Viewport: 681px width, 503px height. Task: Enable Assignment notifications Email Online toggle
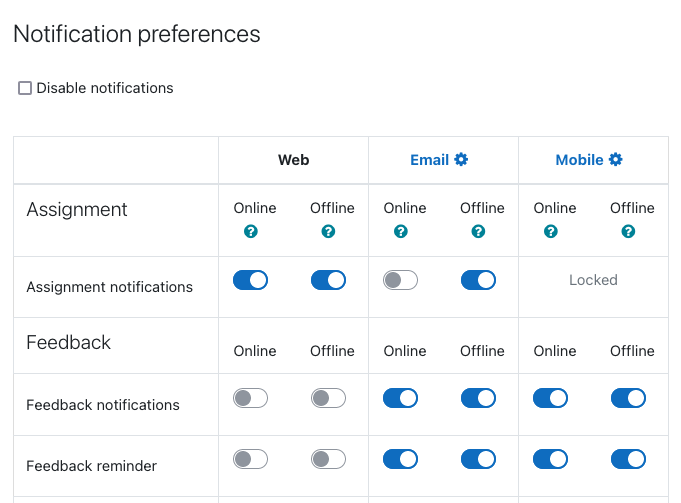pos(400,280)
